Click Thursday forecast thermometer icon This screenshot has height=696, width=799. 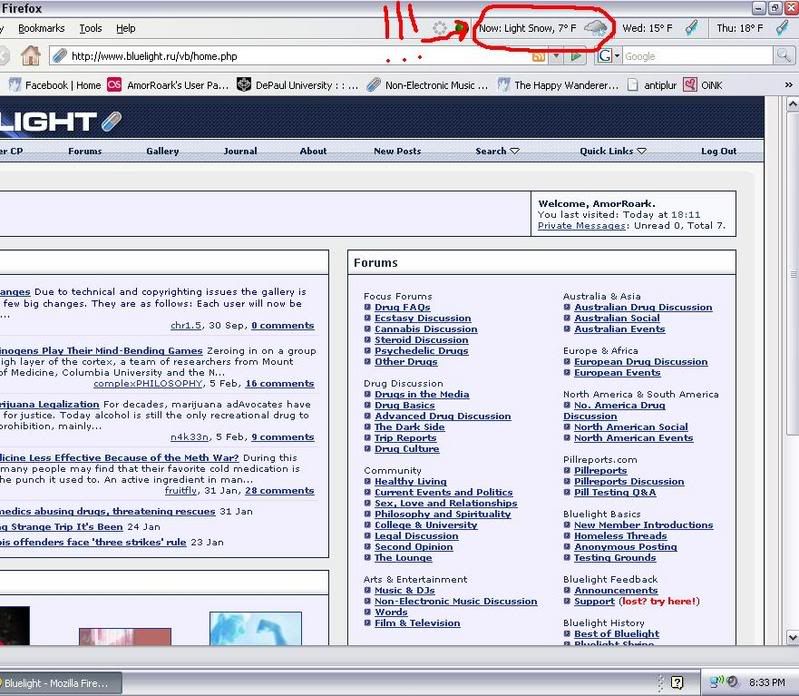pyautogui.click(x=782, y=28)
